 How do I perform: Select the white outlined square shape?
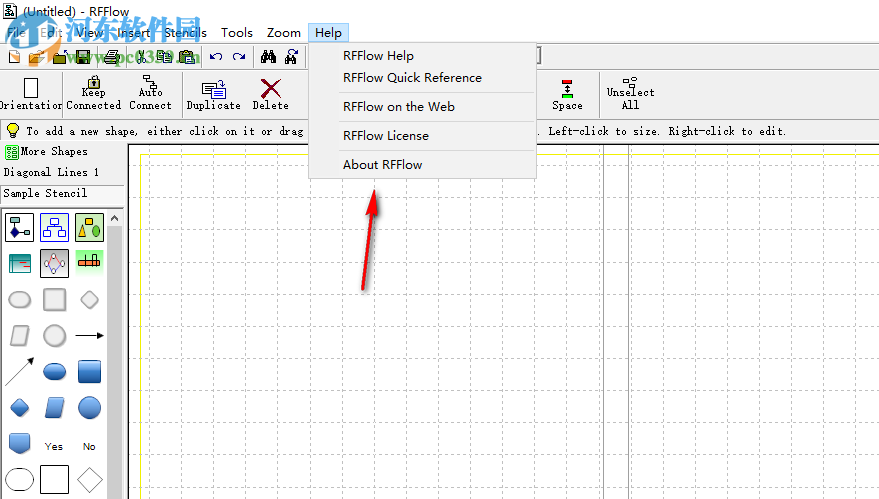point(54,479)
